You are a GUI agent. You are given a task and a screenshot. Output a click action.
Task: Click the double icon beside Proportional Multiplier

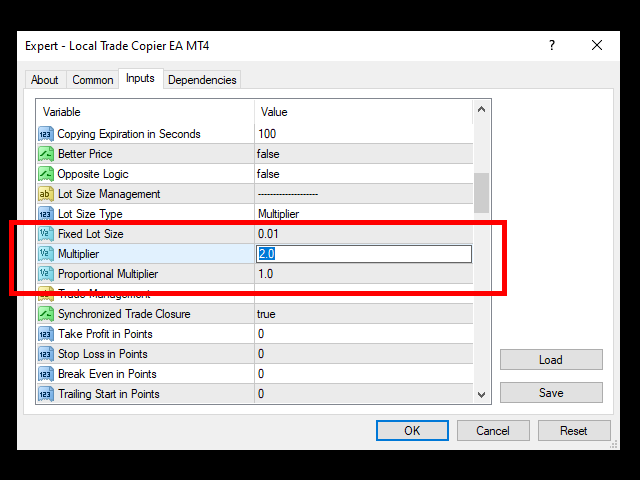tap(46, 274)
